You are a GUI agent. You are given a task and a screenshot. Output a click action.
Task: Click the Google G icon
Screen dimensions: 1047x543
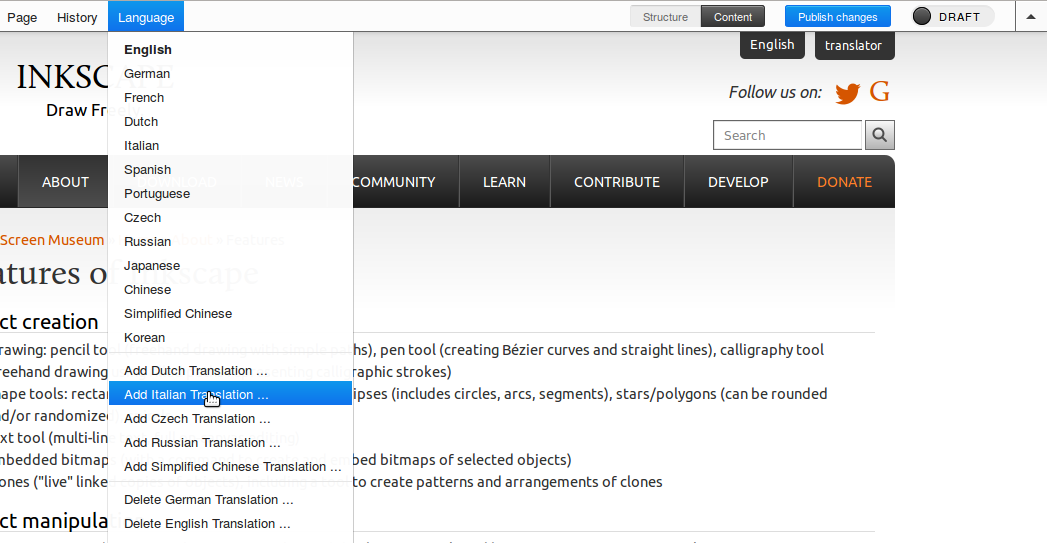coord(880,92)
